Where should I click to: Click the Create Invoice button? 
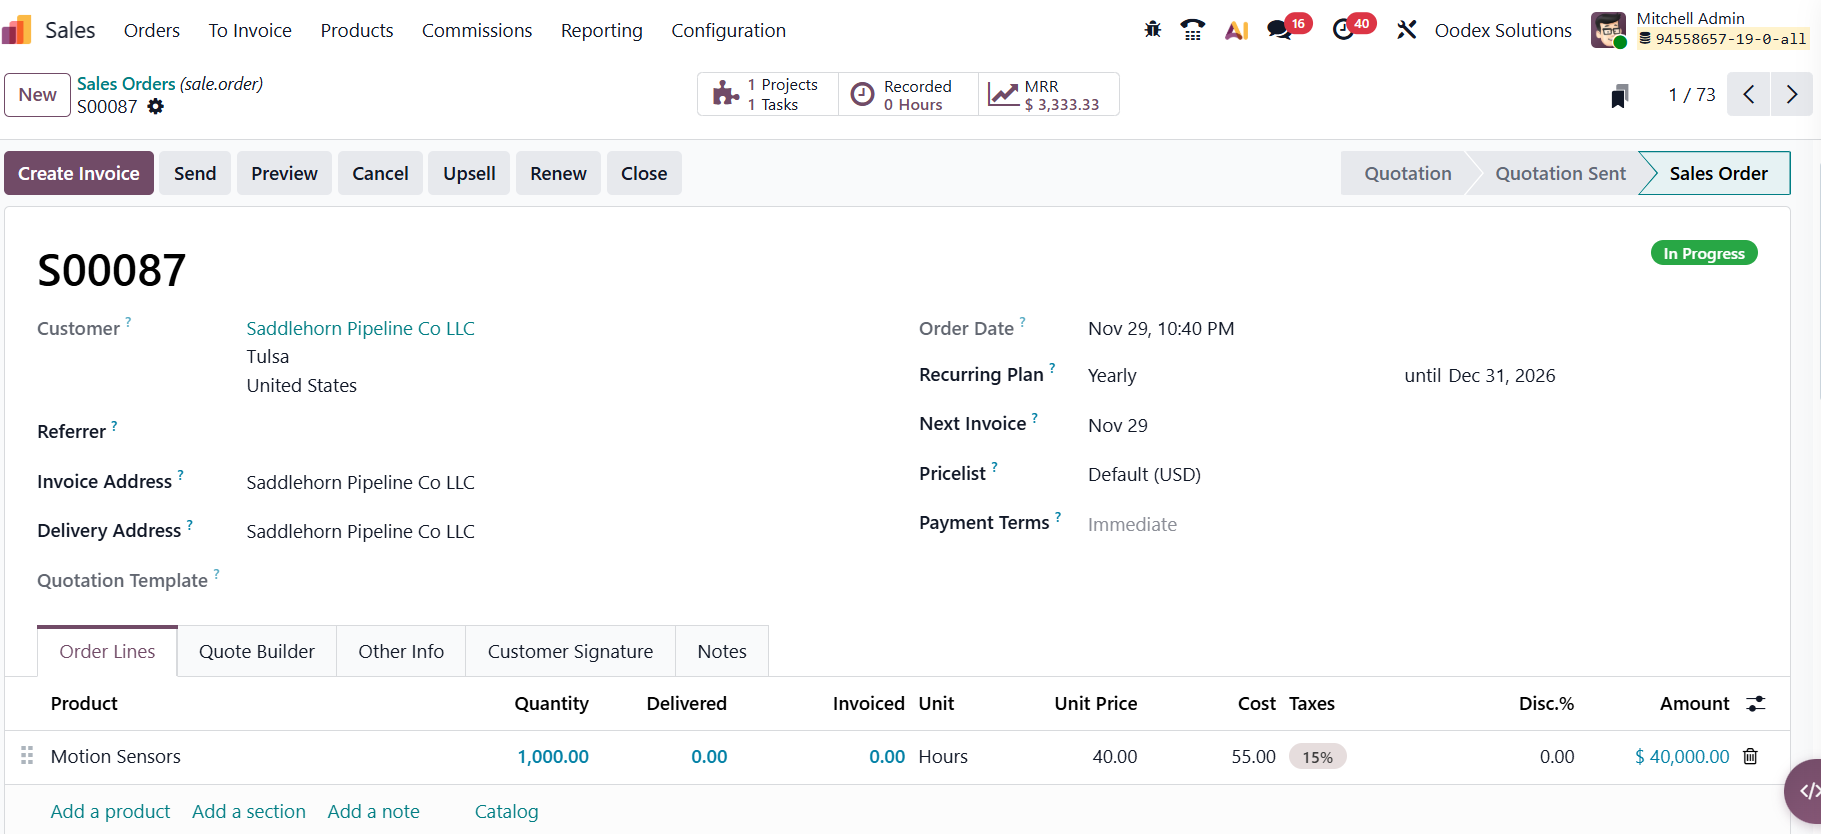point(79,173)
